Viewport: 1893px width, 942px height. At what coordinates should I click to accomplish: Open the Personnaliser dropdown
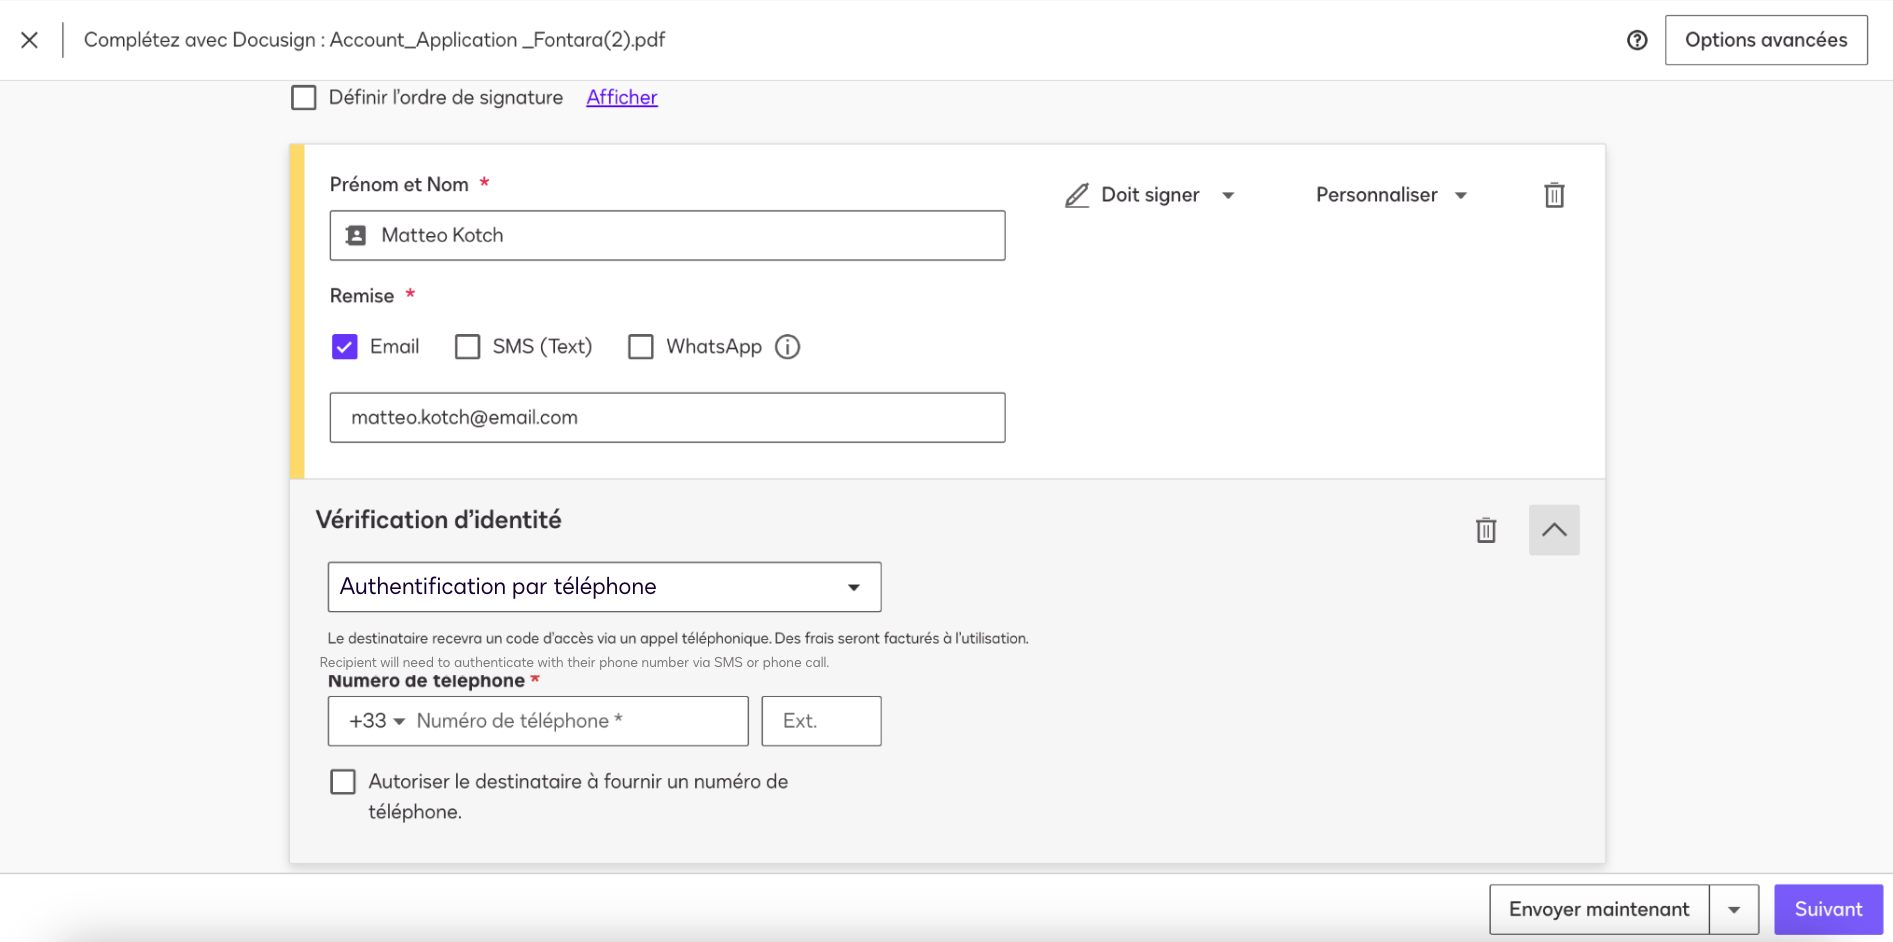point(1391,195)
